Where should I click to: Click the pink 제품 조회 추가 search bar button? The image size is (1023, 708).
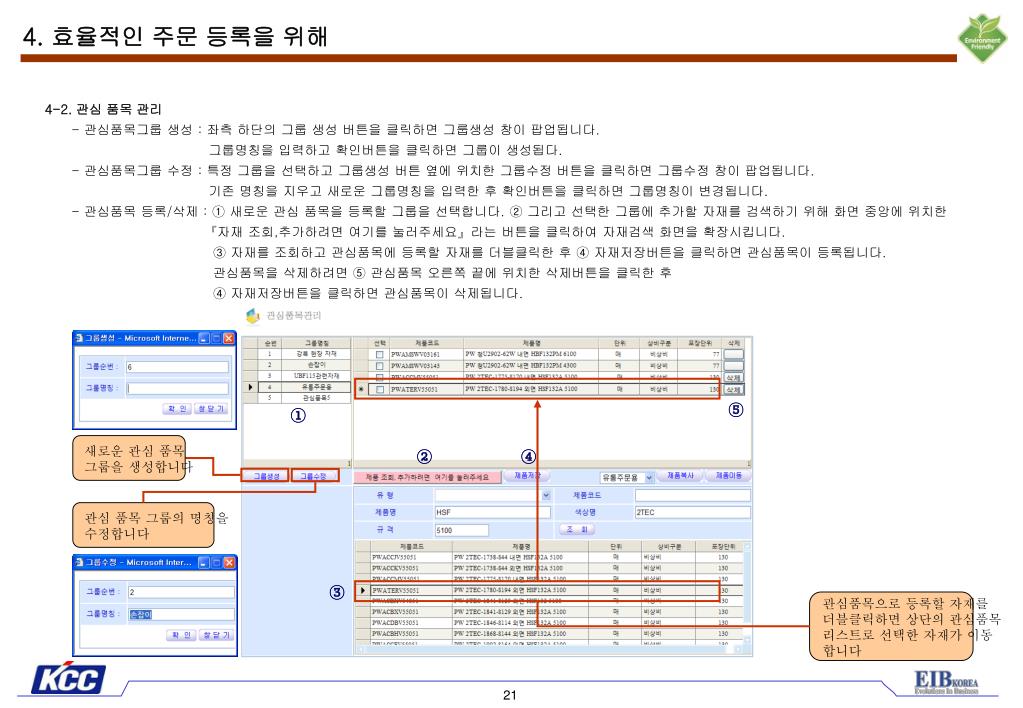[427, 477]
